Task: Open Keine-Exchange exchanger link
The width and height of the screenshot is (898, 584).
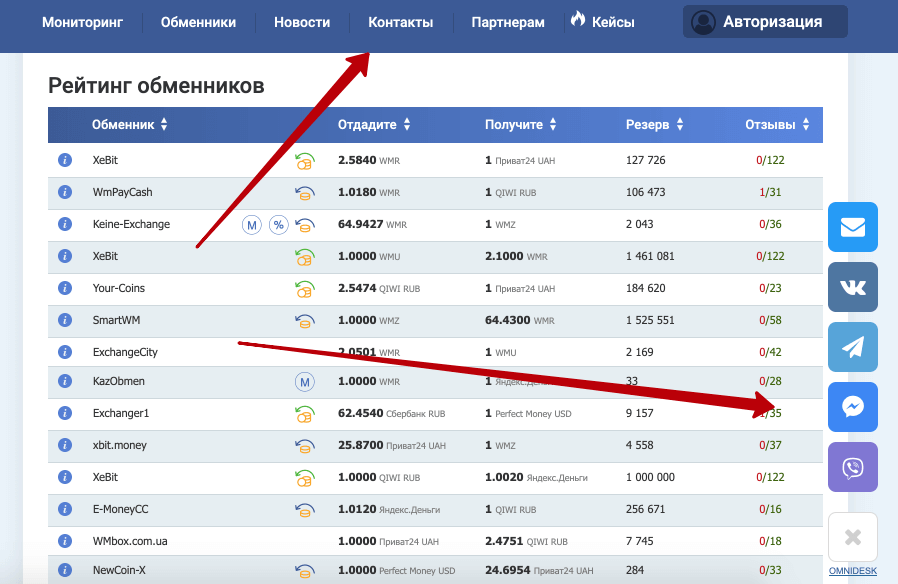Action: coord(131,224)
